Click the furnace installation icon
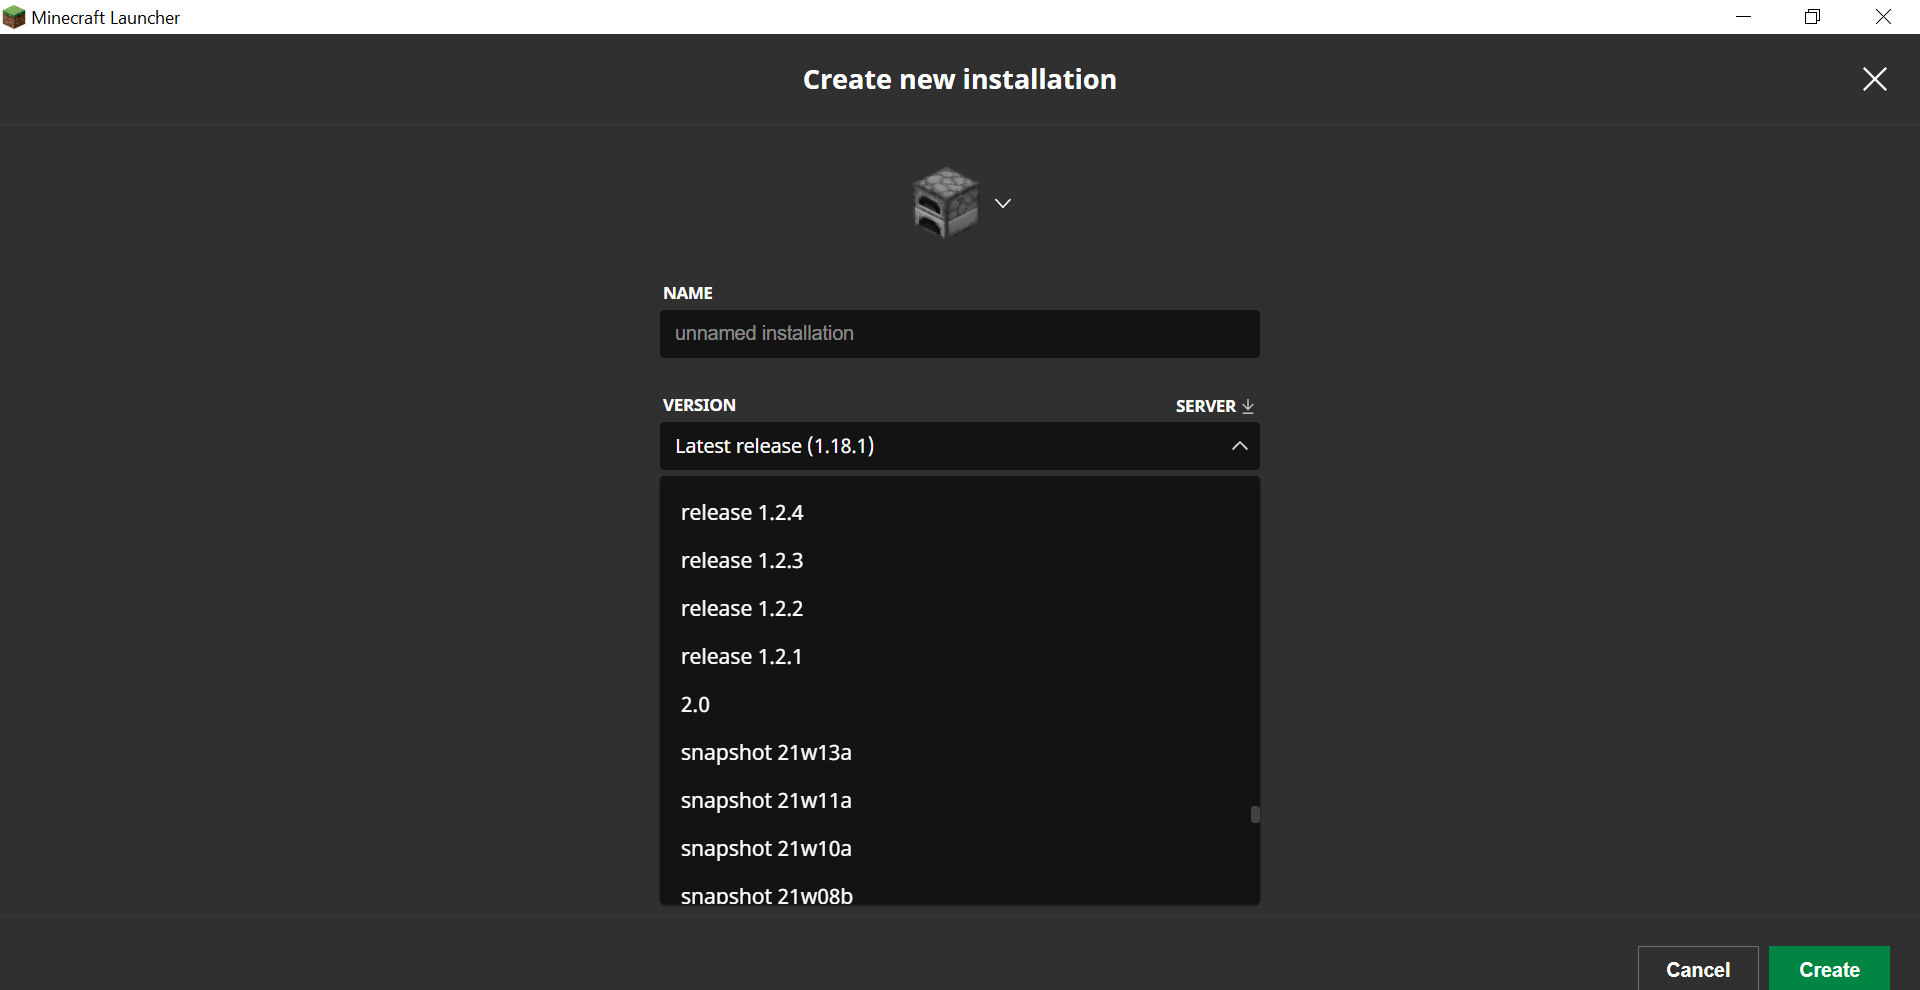This screenshot has height=990, width=1920. (x=945, y=203)
